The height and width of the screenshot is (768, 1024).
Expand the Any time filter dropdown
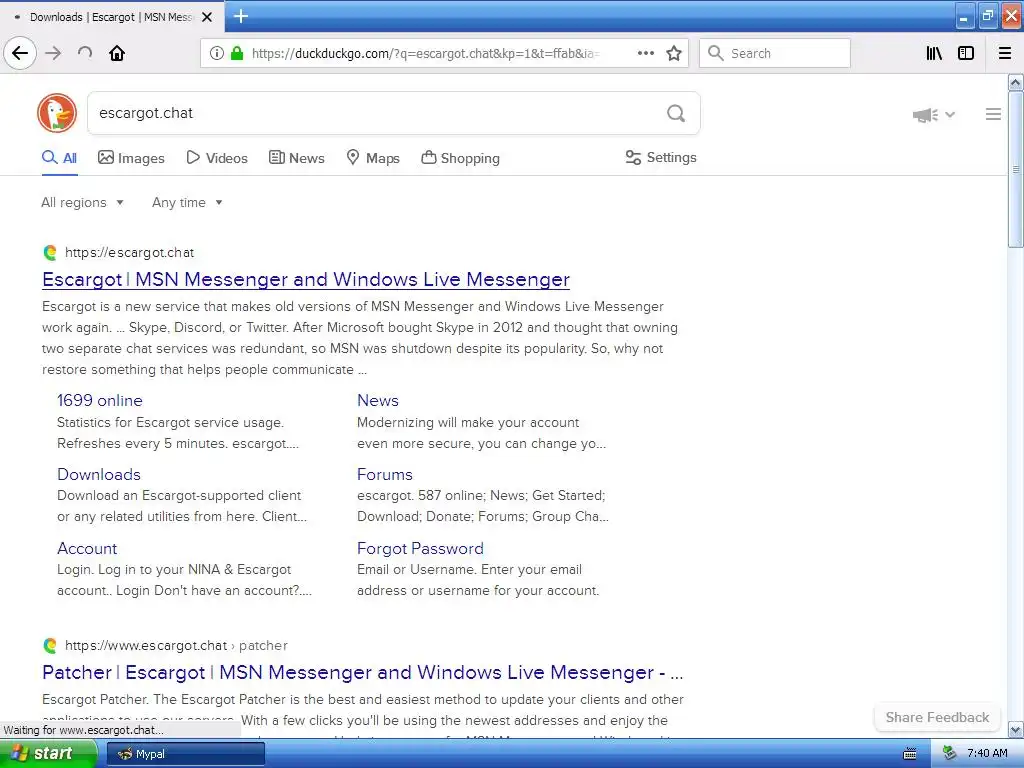(x=187, y=202)
